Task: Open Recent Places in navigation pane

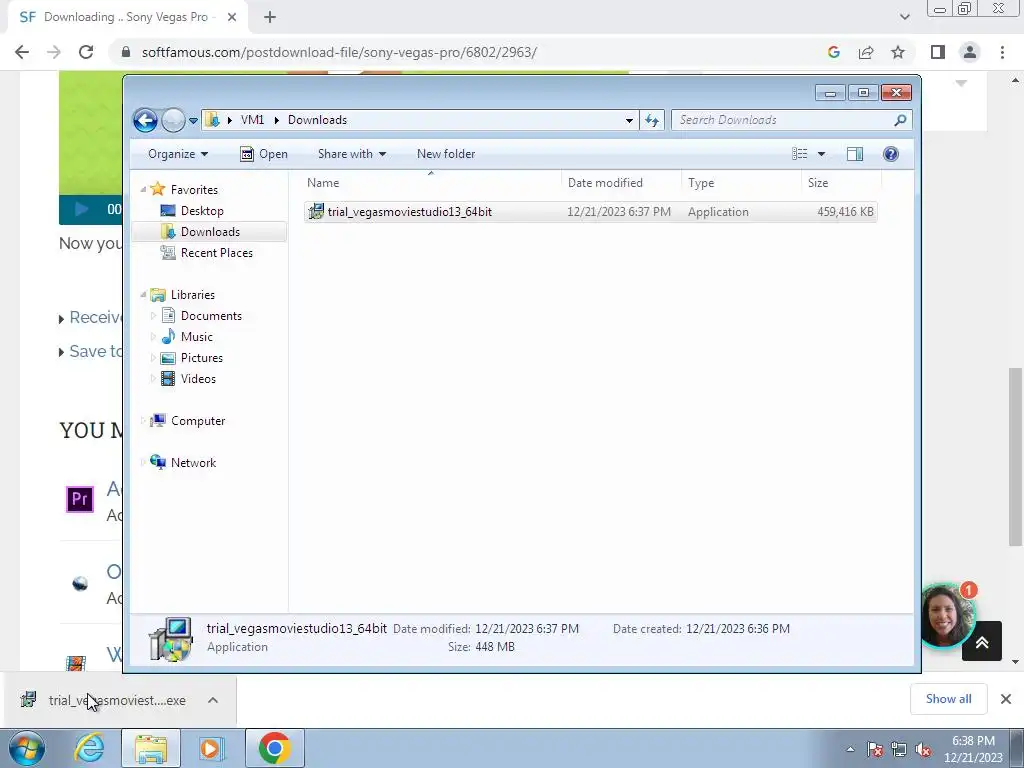Action: (x=216, y=253)
